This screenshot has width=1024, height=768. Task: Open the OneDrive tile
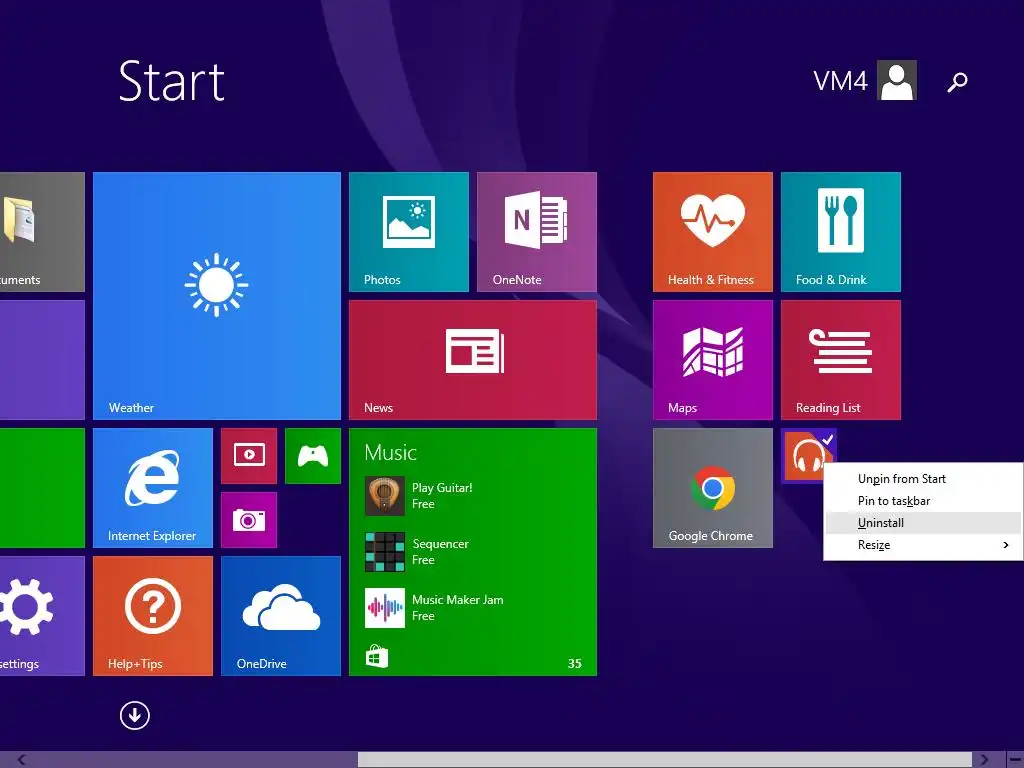281,616
